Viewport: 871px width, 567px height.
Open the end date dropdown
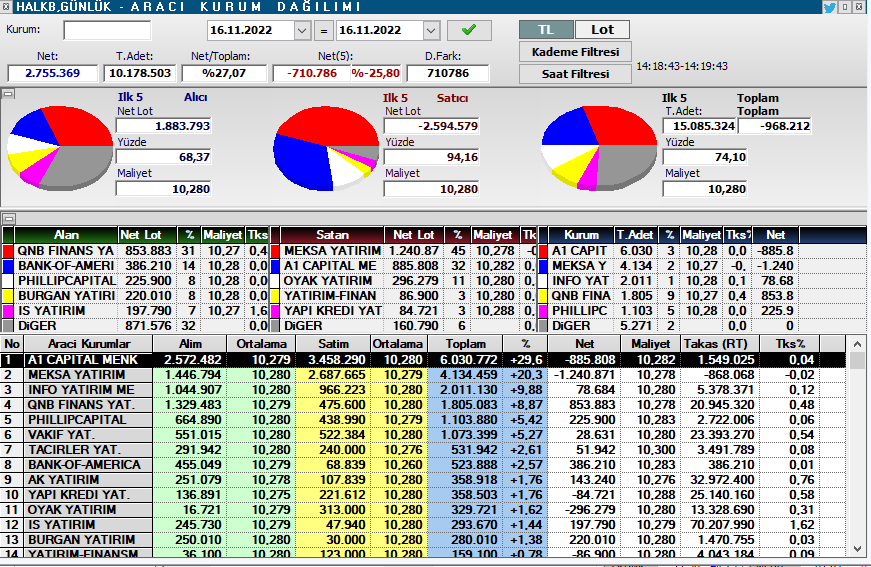click(x=431, y=31)
